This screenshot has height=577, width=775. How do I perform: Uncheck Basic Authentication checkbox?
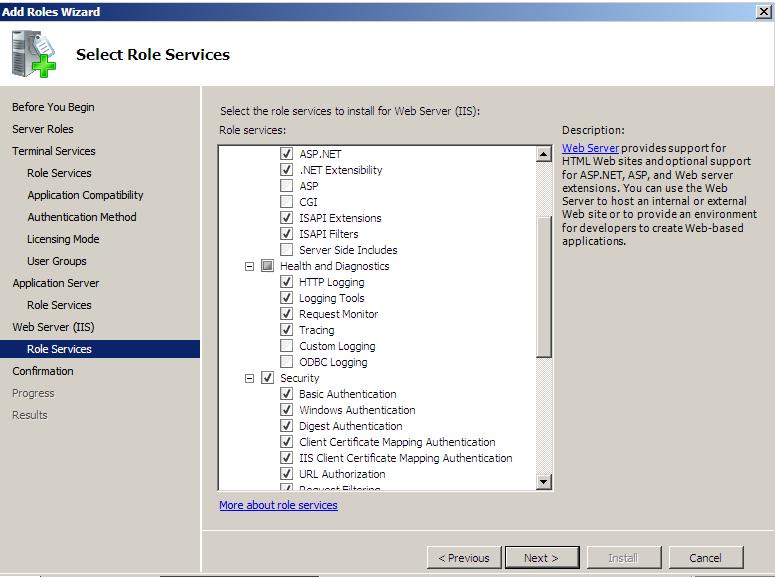pyautogui.click(x=287, y=394)
